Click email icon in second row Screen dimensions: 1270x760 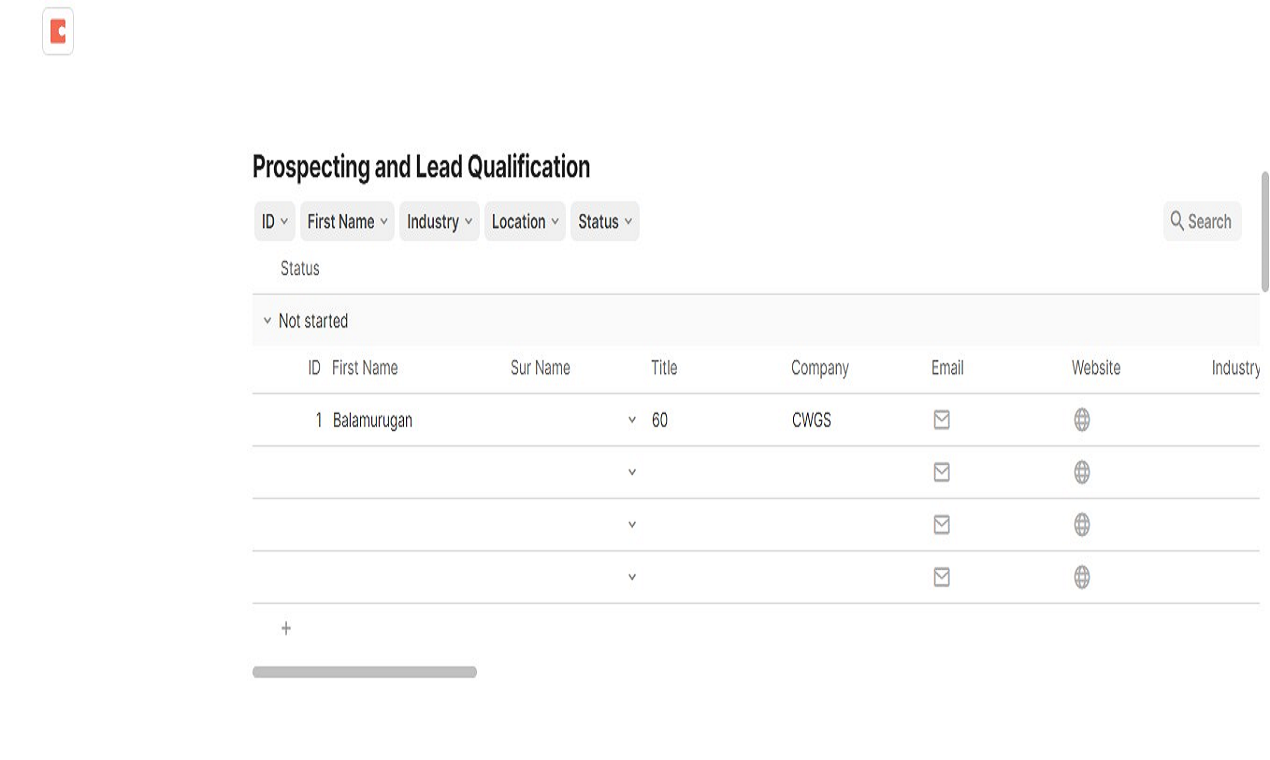(x=941, y=472)
